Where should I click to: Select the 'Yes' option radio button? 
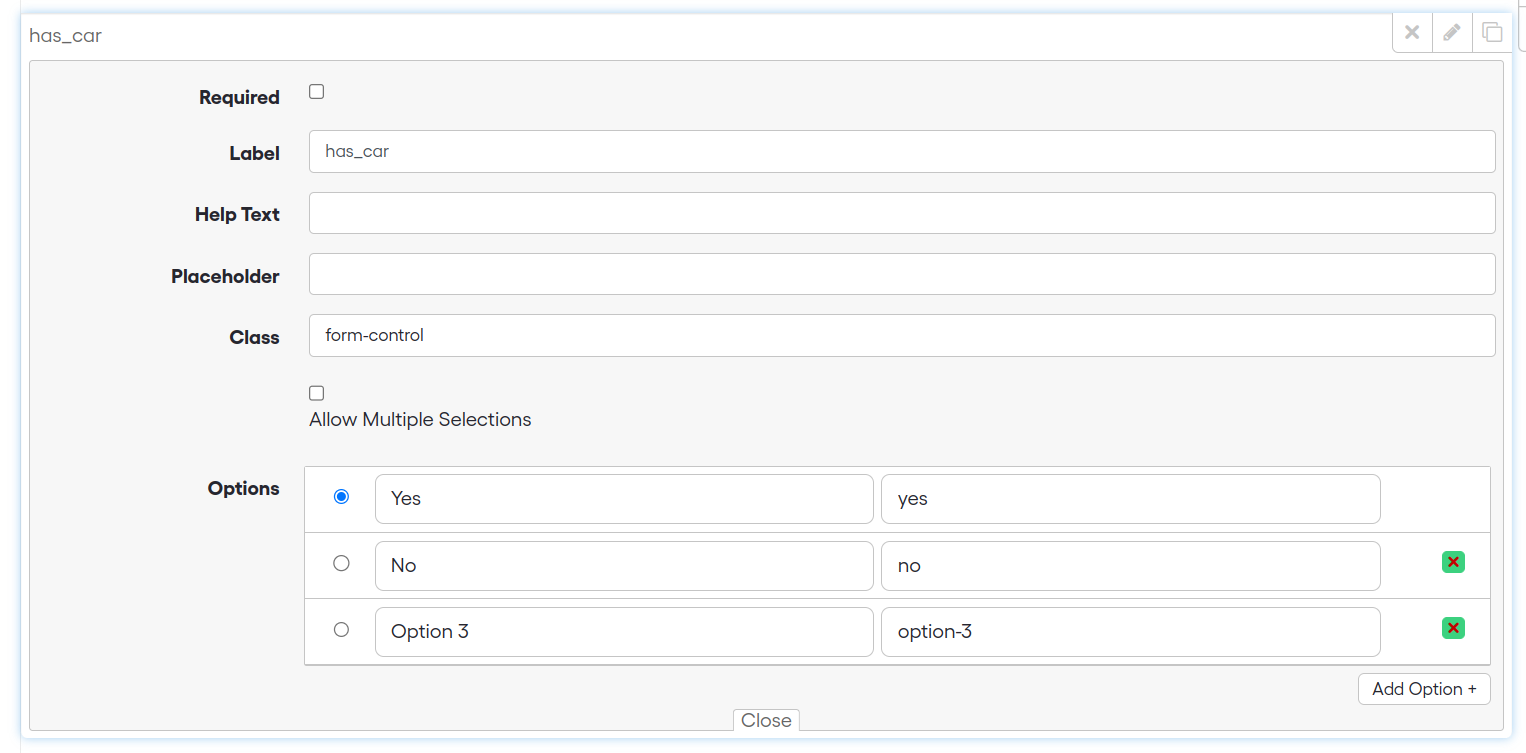(x=341, y=496)
